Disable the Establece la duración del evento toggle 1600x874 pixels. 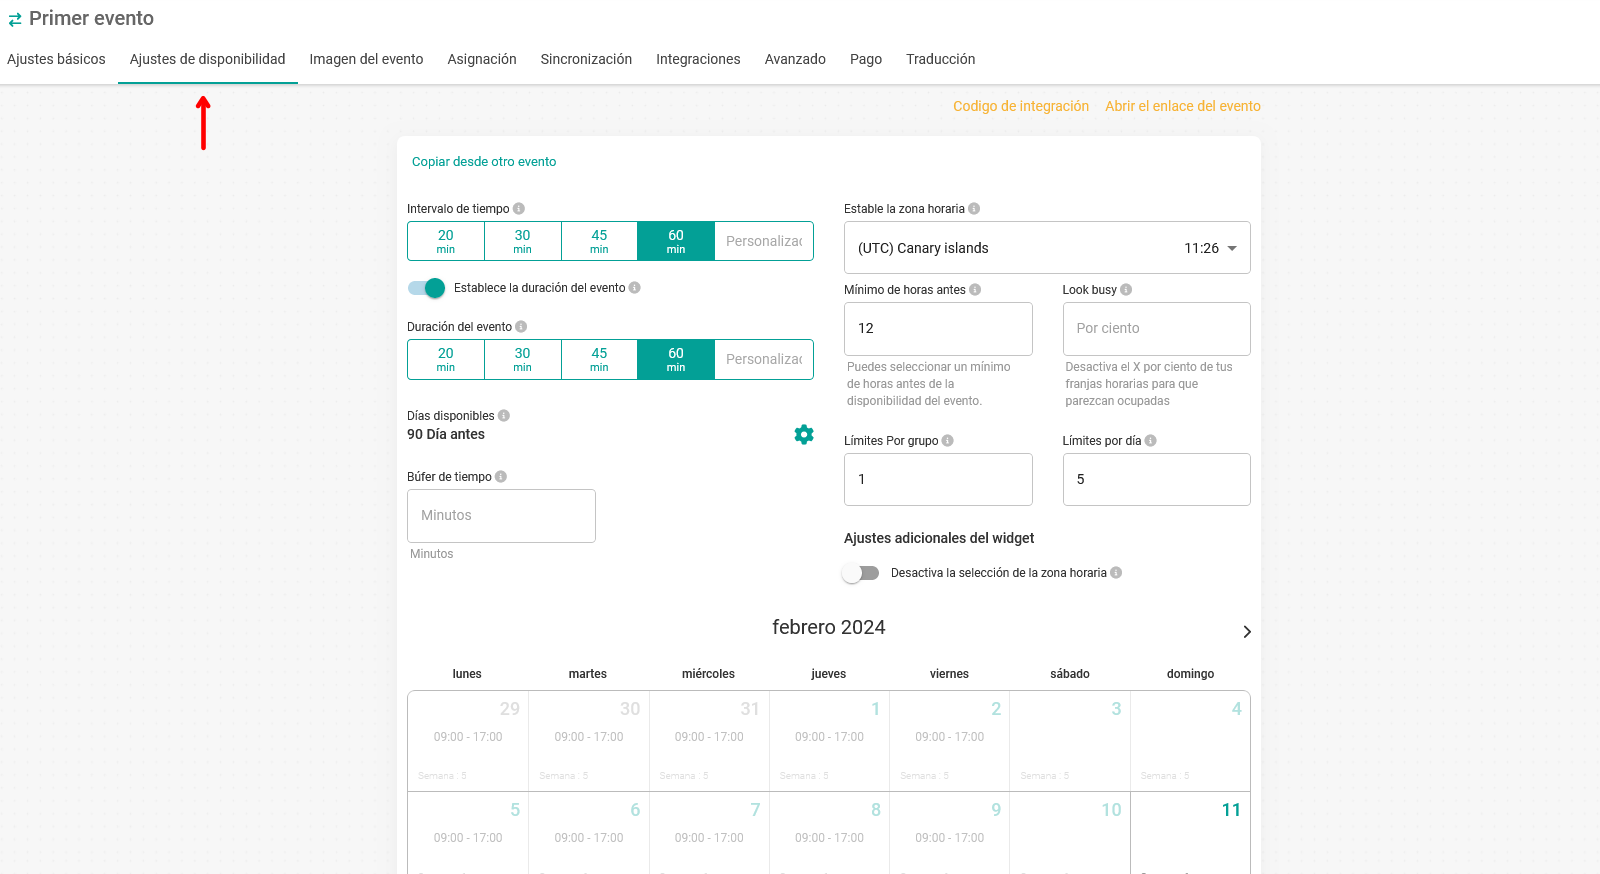tap(427, 288)
